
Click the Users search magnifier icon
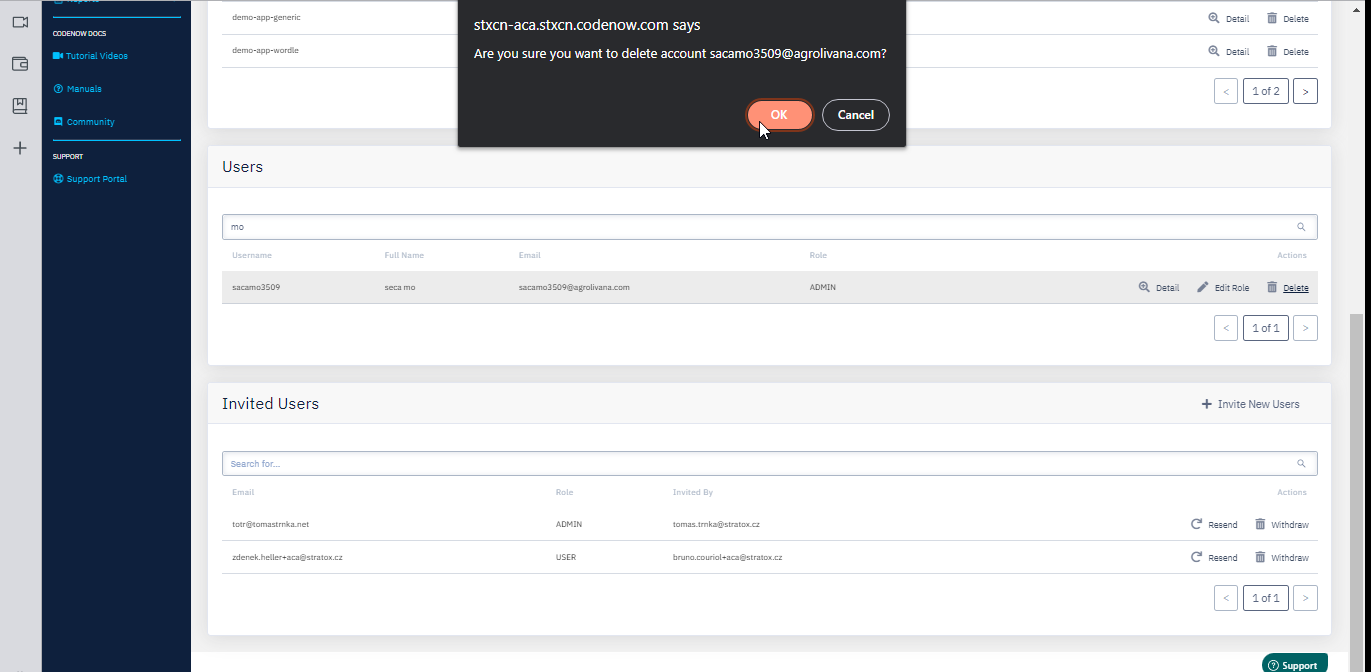[1301, 227]
